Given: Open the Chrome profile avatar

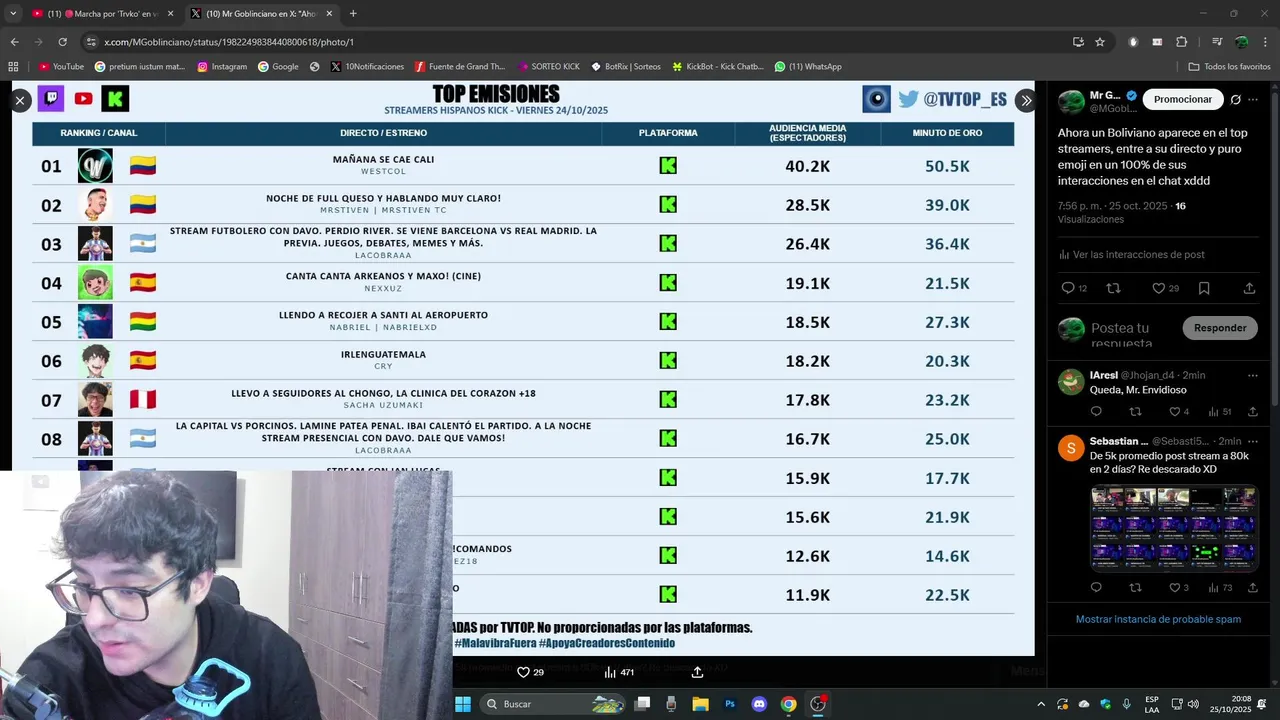Looking at the screenshot, I should tap(1241, 42).
